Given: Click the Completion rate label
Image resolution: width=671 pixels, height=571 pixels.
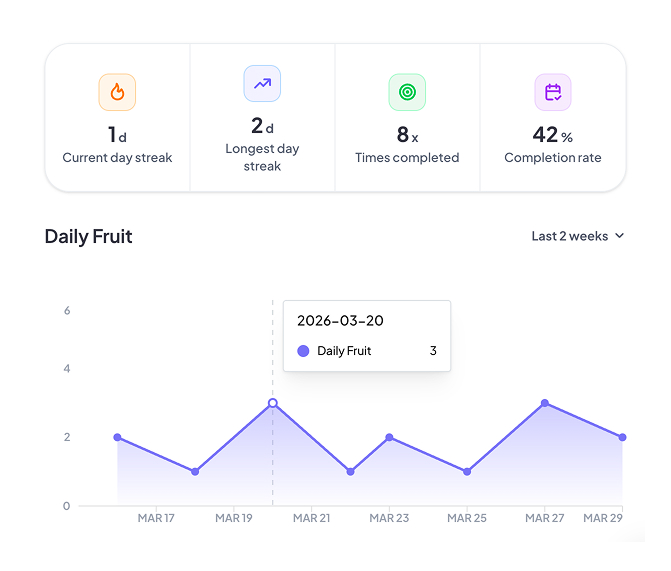Looking at the screenshot, I should pyautogui.click(x=552, y=158).
